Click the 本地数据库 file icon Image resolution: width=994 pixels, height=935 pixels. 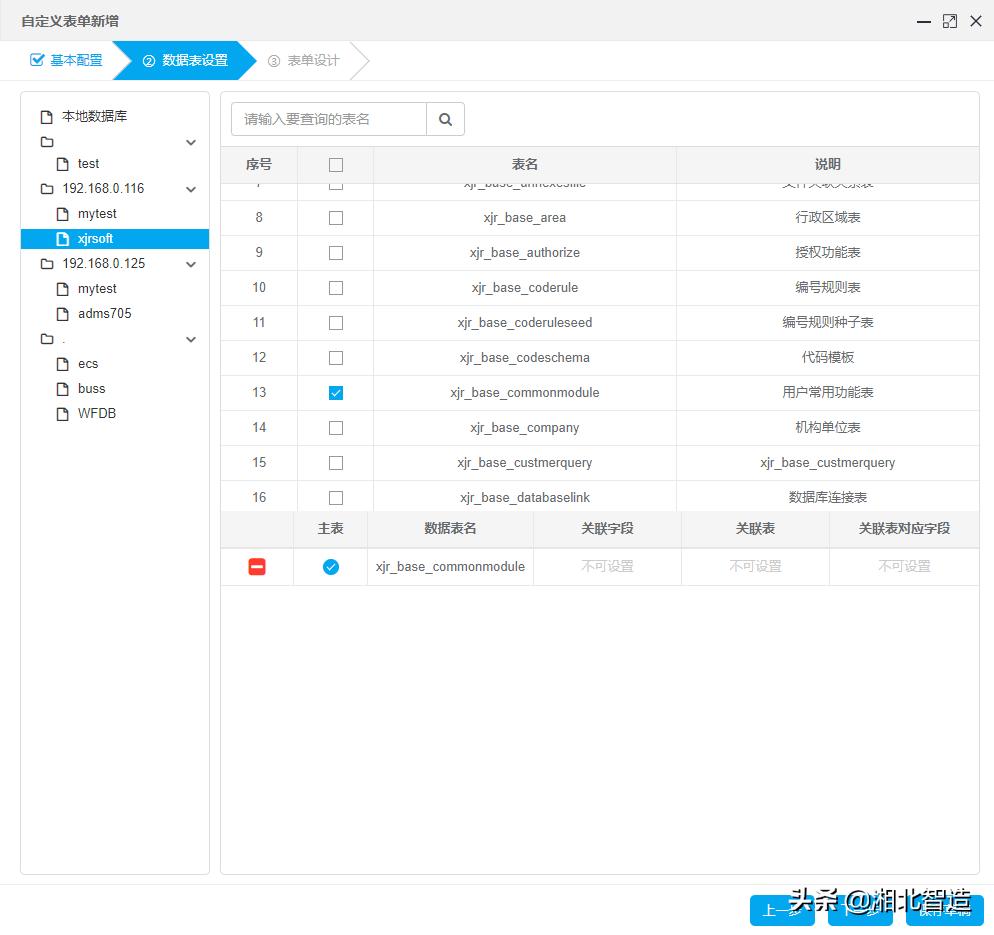47,117
